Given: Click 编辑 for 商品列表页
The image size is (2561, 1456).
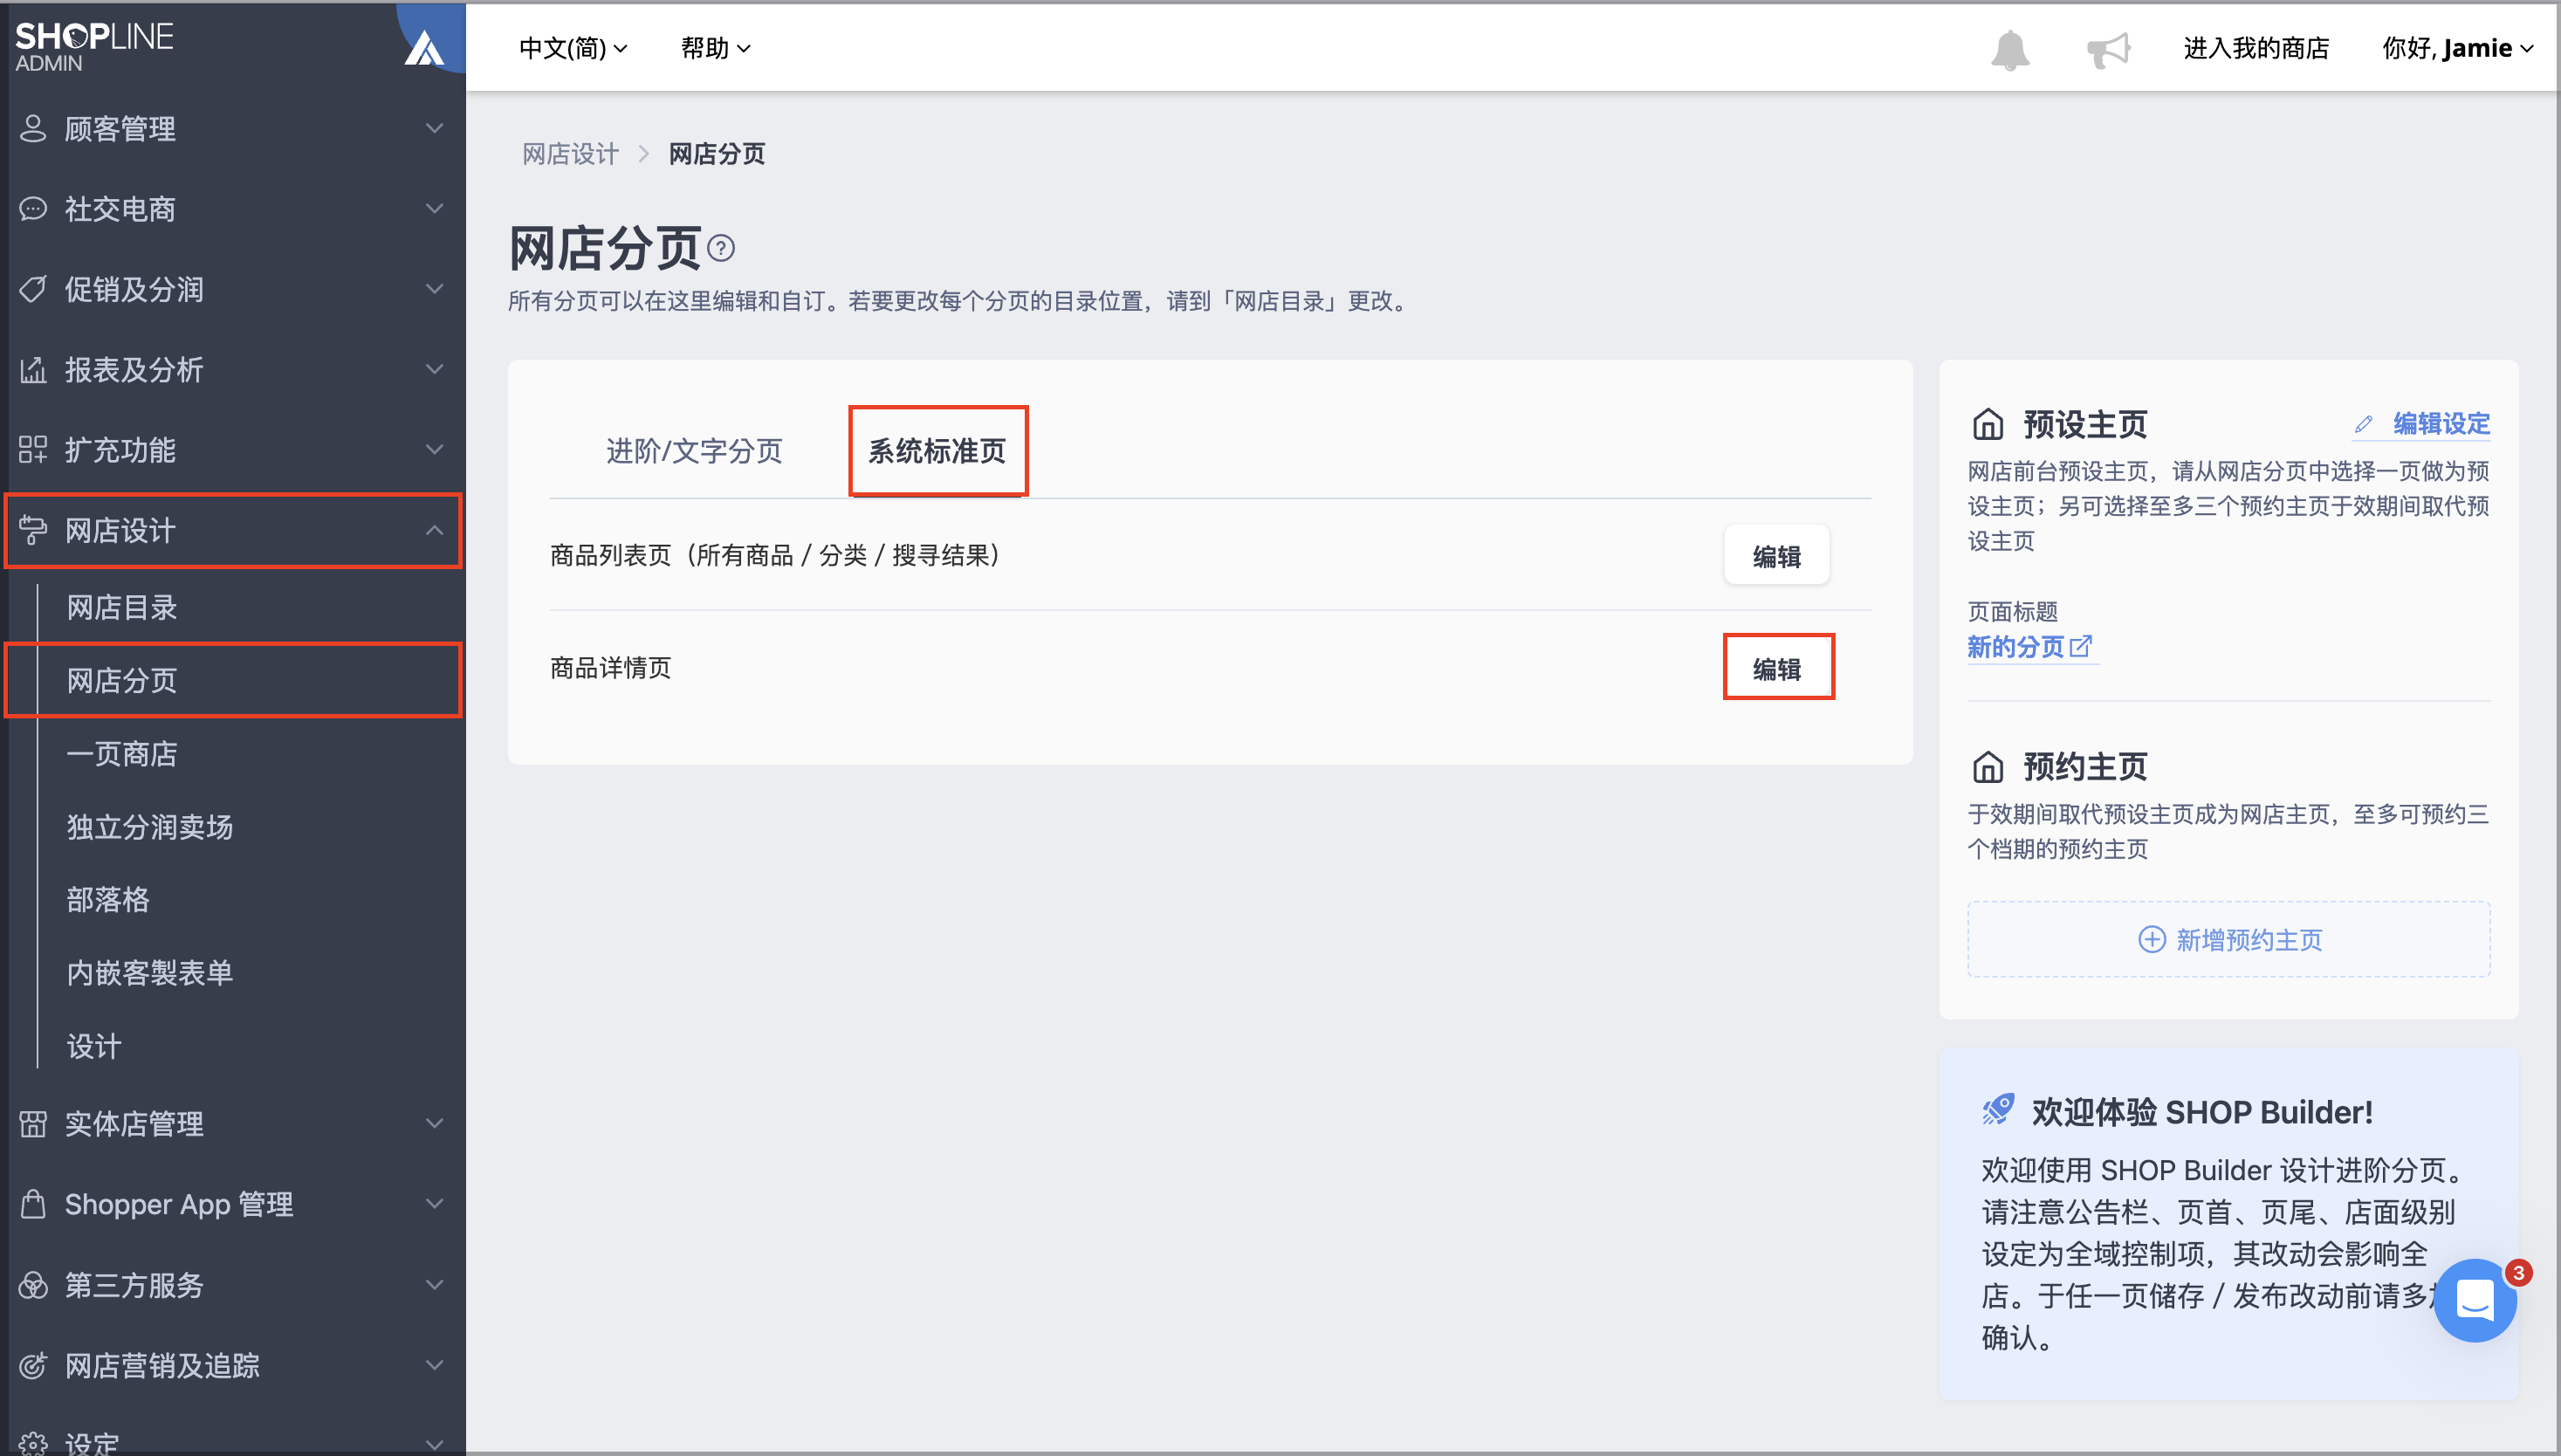Looking at the screenshot, I should click(x=1777, y=556).
